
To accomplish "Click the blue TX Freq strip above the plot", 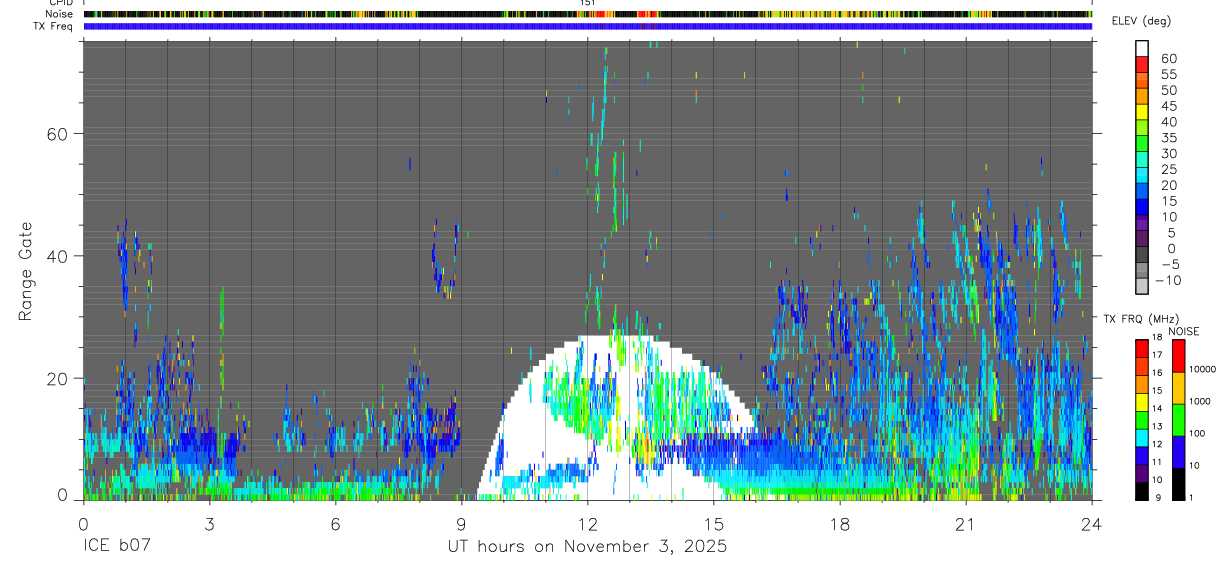I will click(x=587, y=26).
